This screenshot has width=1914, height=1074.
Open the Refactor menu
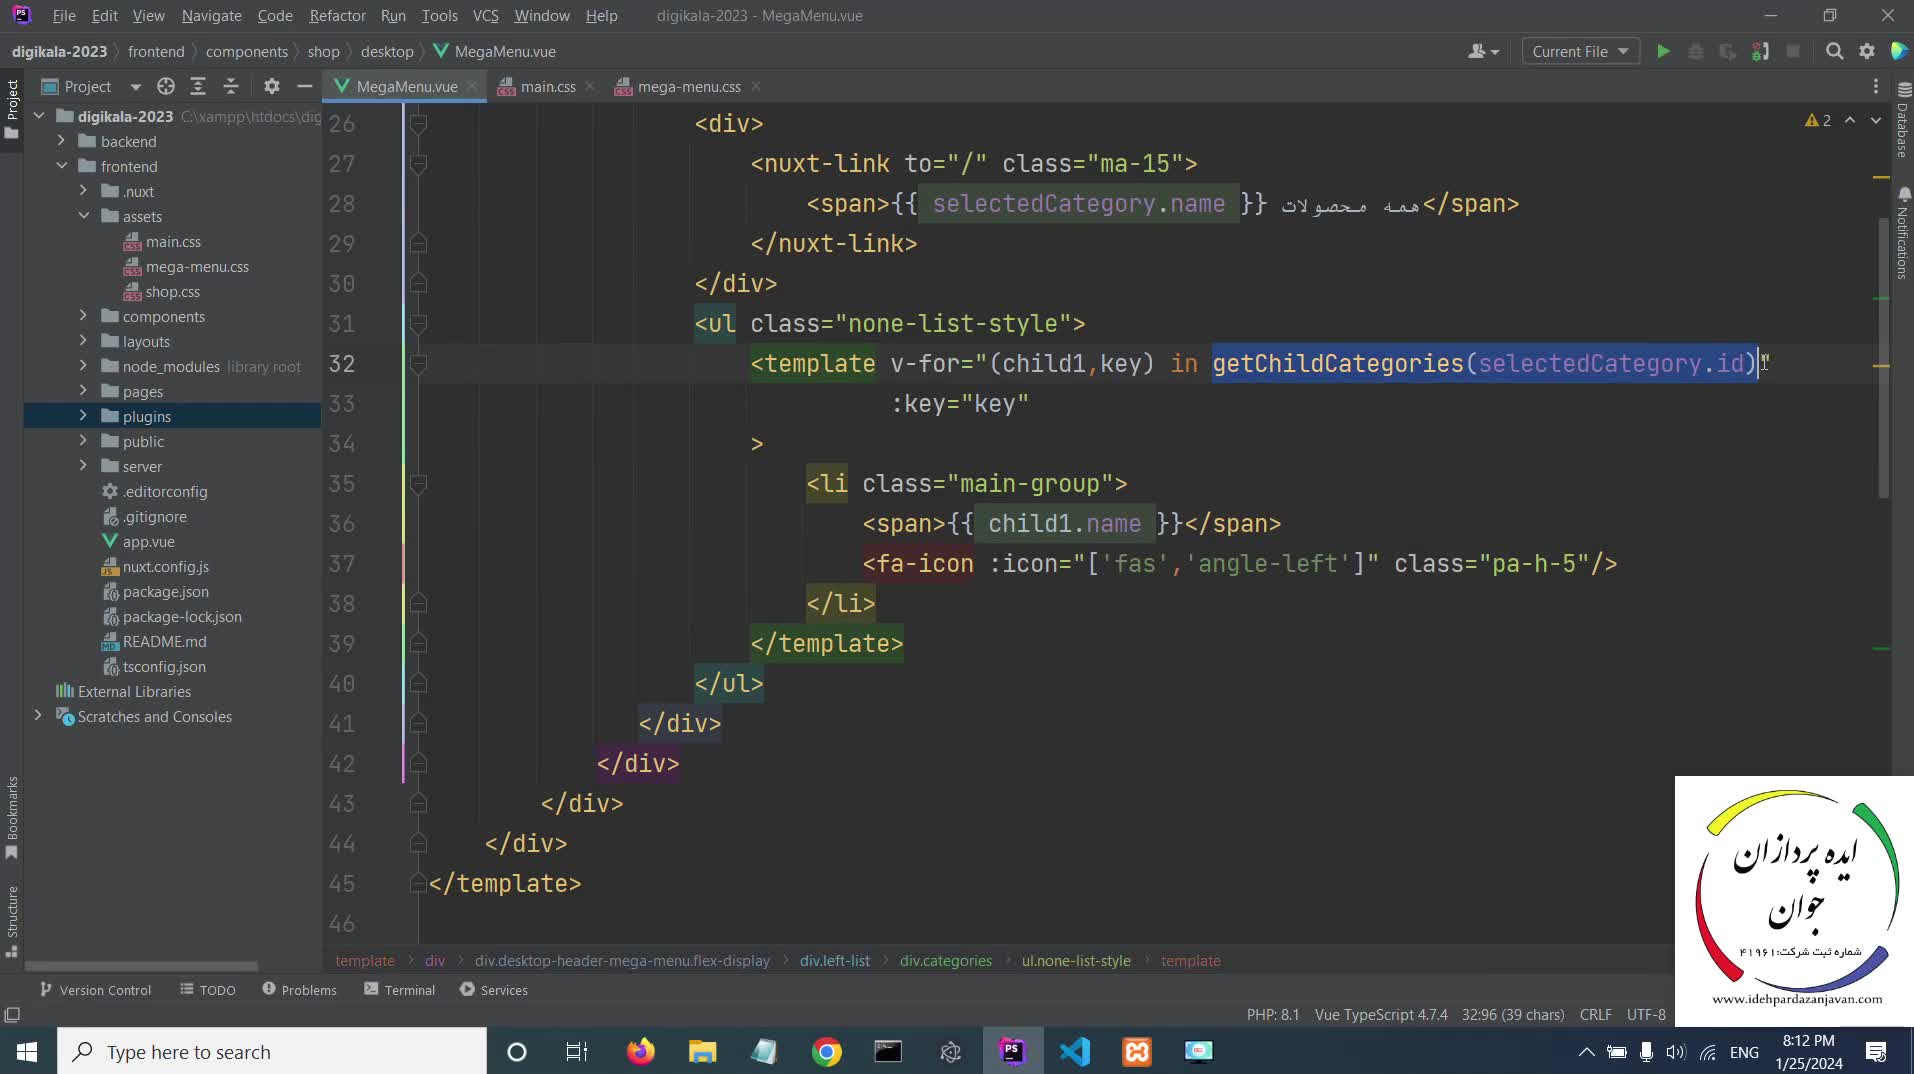tap(337, 15)
